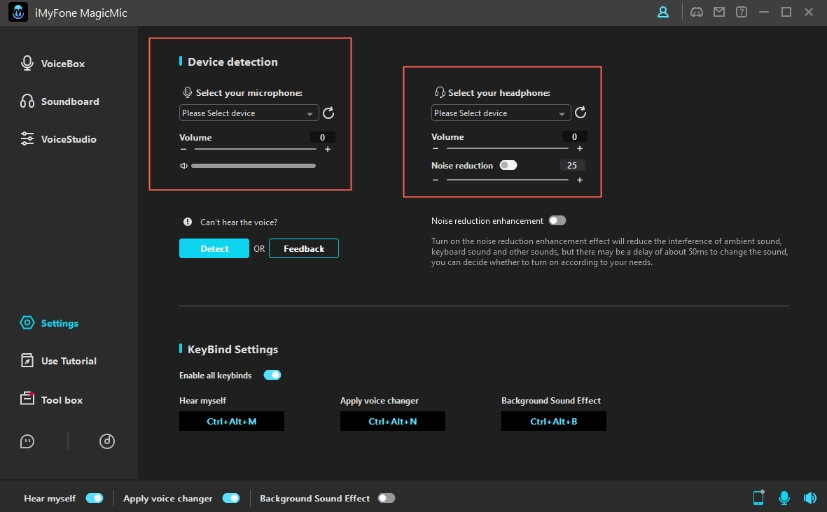Click the Can't hear the voice? text
This screenshot has height=512, width=827.
pyautogui.click(x=239, y=222)
